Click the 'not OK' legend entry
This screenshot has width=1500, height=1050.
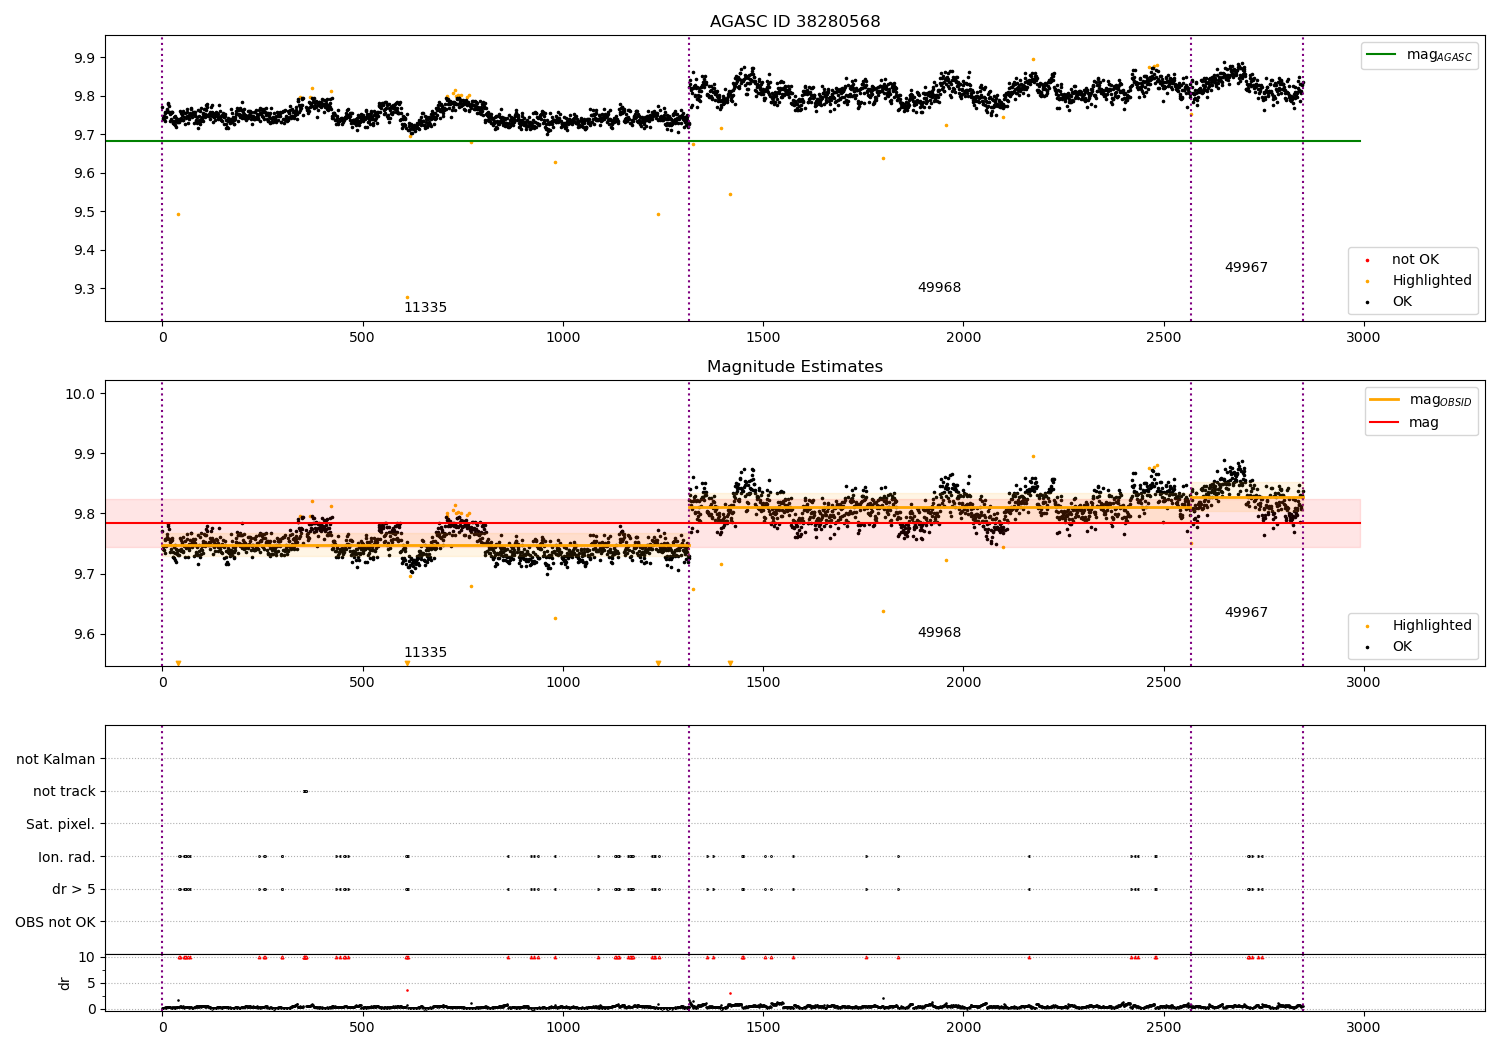1415,259
